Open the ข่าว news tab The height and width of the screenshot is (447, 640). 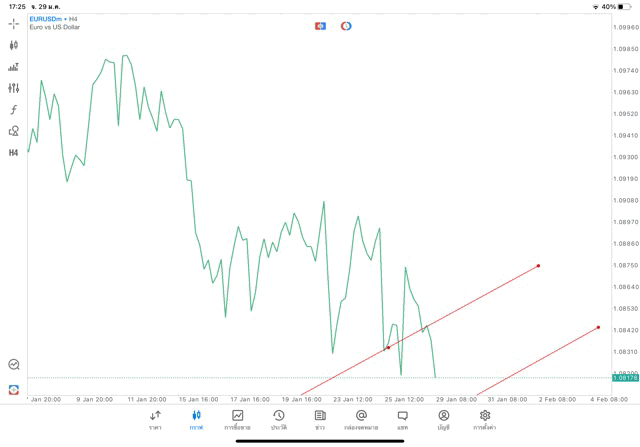pos(320,420)
